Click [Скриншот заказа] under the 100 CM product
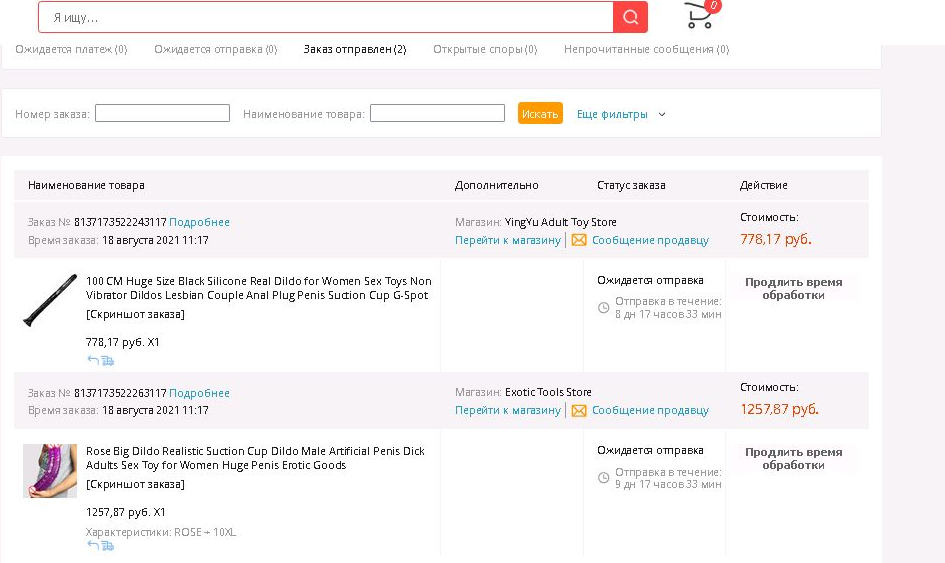945x563 pixels. click(x=135, y=315)
